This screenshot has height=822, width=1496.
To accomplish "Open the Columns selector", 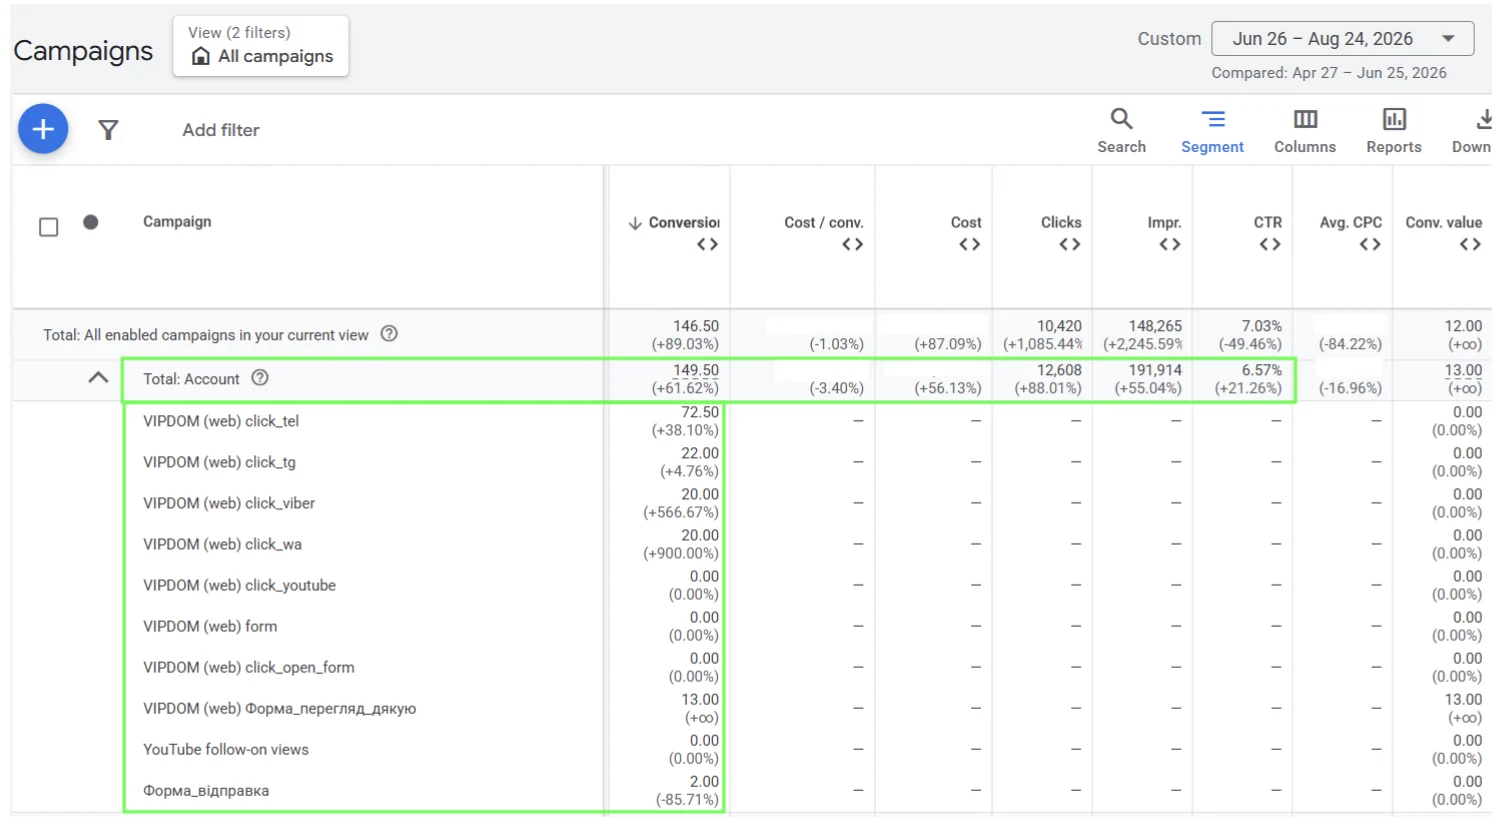I will (1305, 130).
